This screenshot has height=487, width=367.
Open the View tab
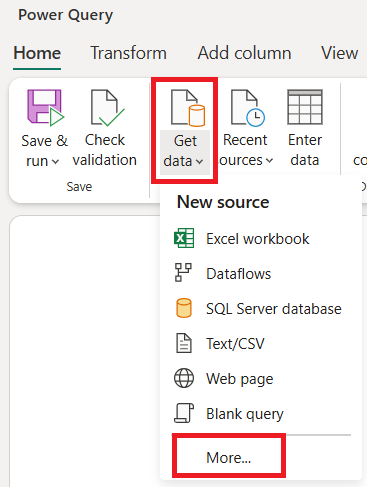(339, 53)
